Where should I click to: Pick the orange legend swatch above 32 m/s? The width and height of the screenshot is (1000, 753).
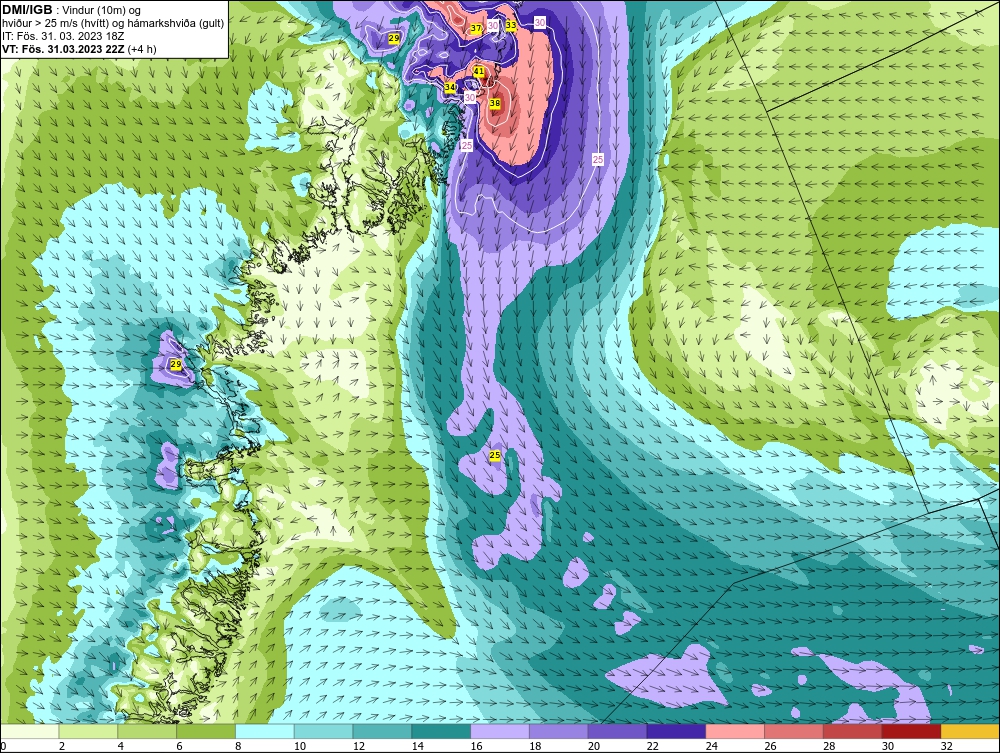coord(970,731)
